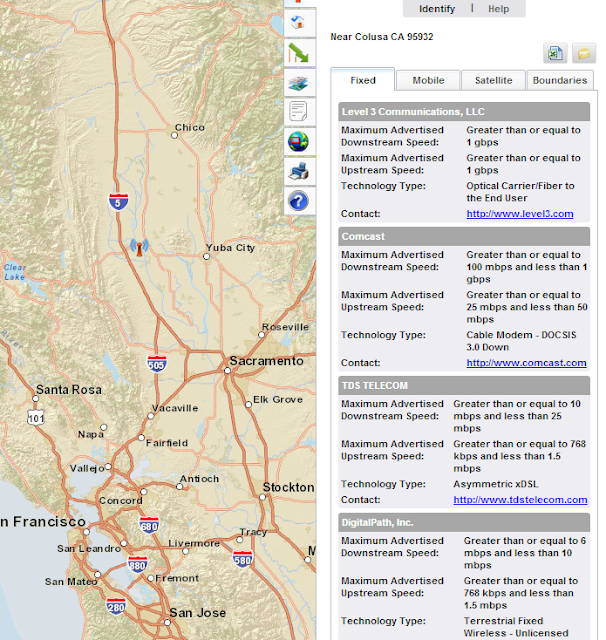Click the TDS TELECOM provider header

coord(464,385)
